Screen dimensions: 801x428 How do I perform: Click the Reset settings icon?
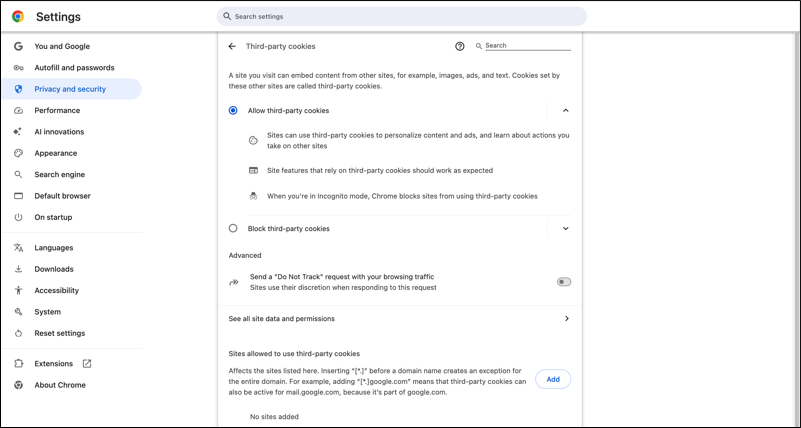pyautogui.click(x=18, y=333)
